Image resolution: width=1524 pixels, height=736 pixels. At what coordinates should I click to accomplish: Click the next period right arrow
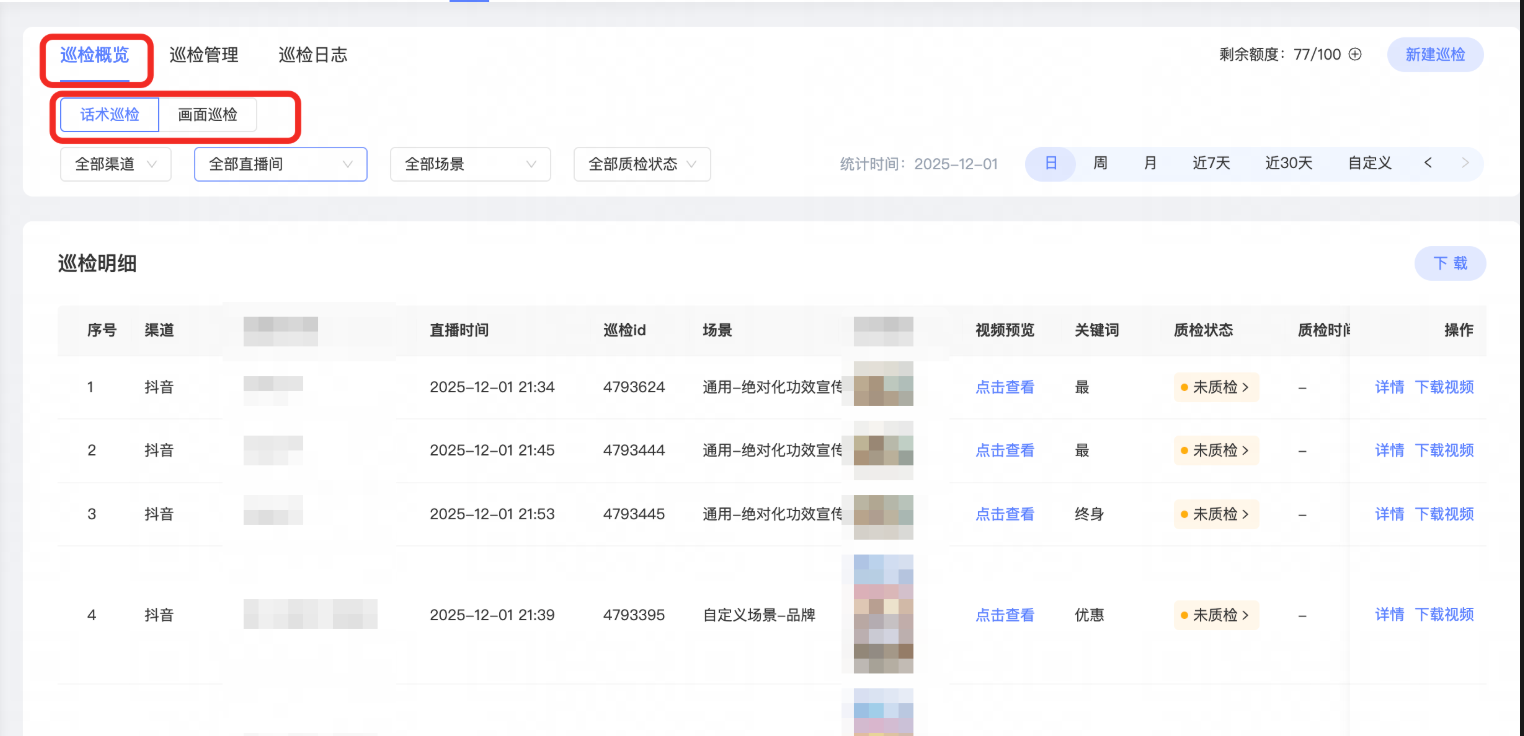tap(1465, 163)
